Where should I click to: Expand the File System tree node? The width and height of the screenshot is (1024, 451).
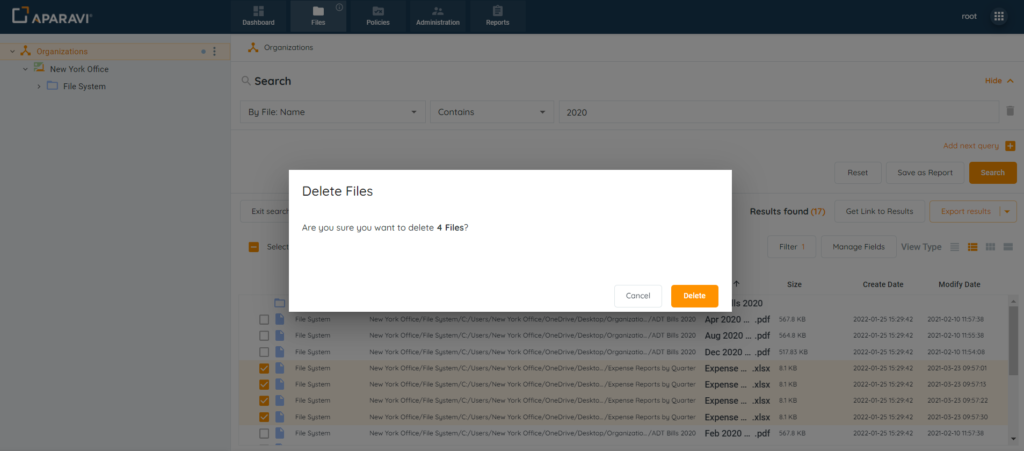tap(39, 87)
